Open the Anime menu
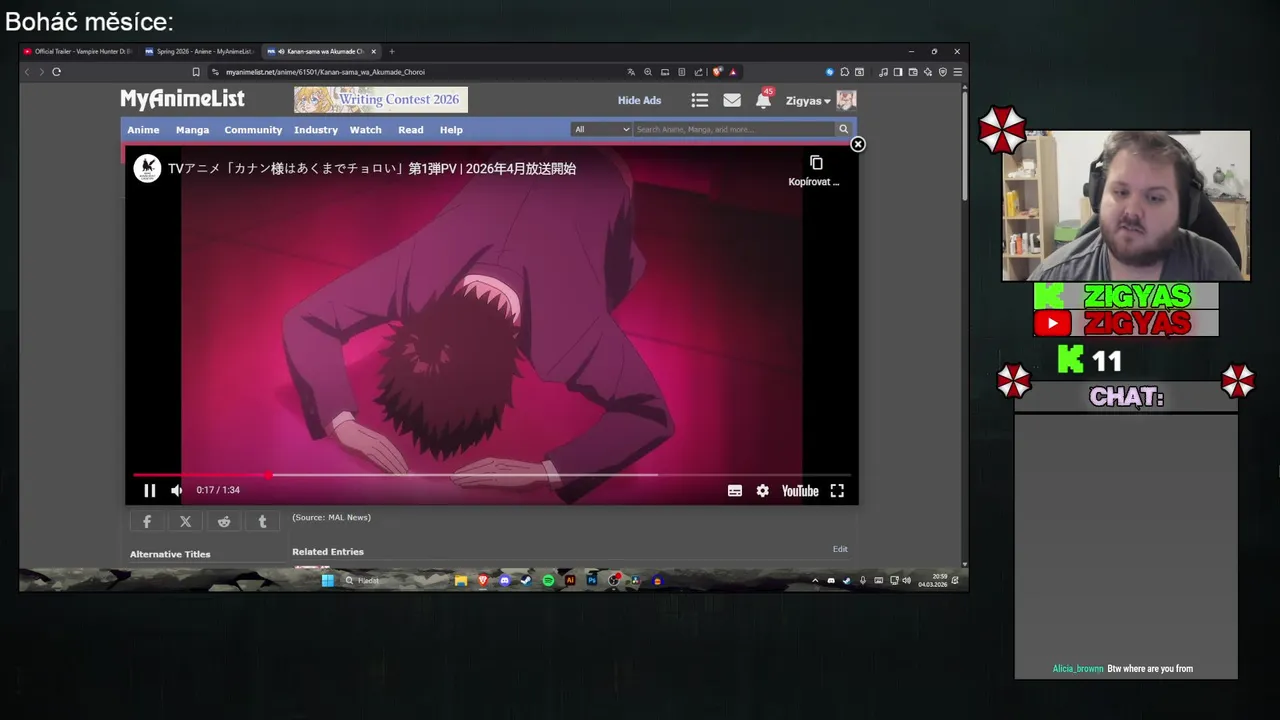This screenshot has width=1280, height=720. (143, 130)
